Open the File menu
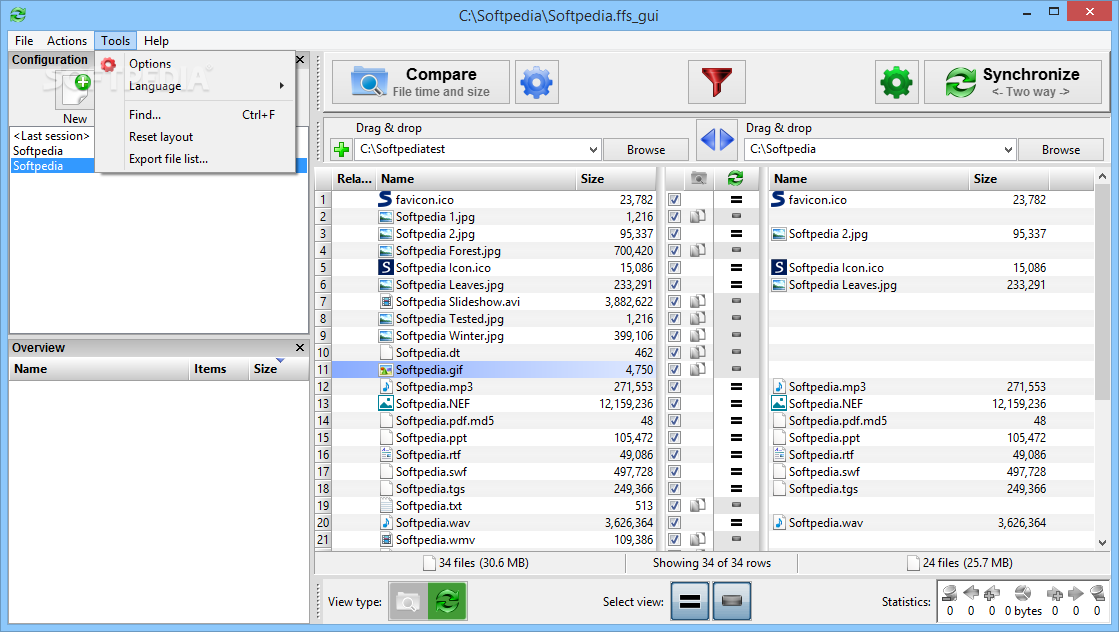Image resolution: width=1119 pixels, height=632 pixels. 24,41
